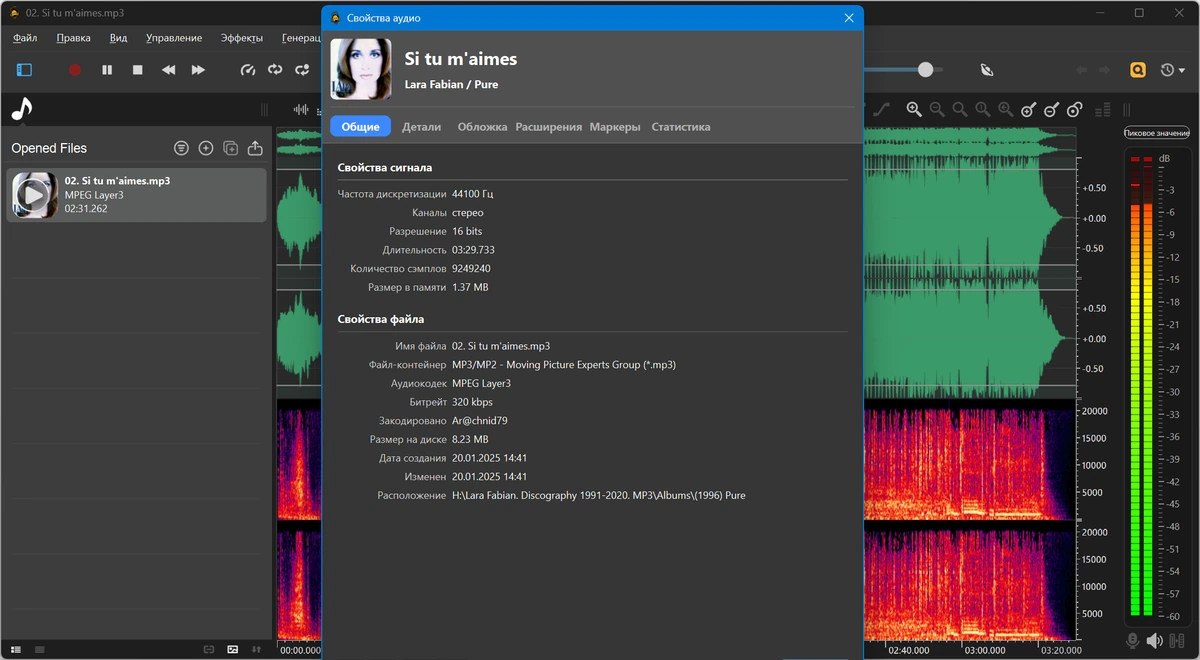This screenshot has height=660, width=1200.
Task: Click the collapse icon in files panel footer
Action: (x=209, y=649)
